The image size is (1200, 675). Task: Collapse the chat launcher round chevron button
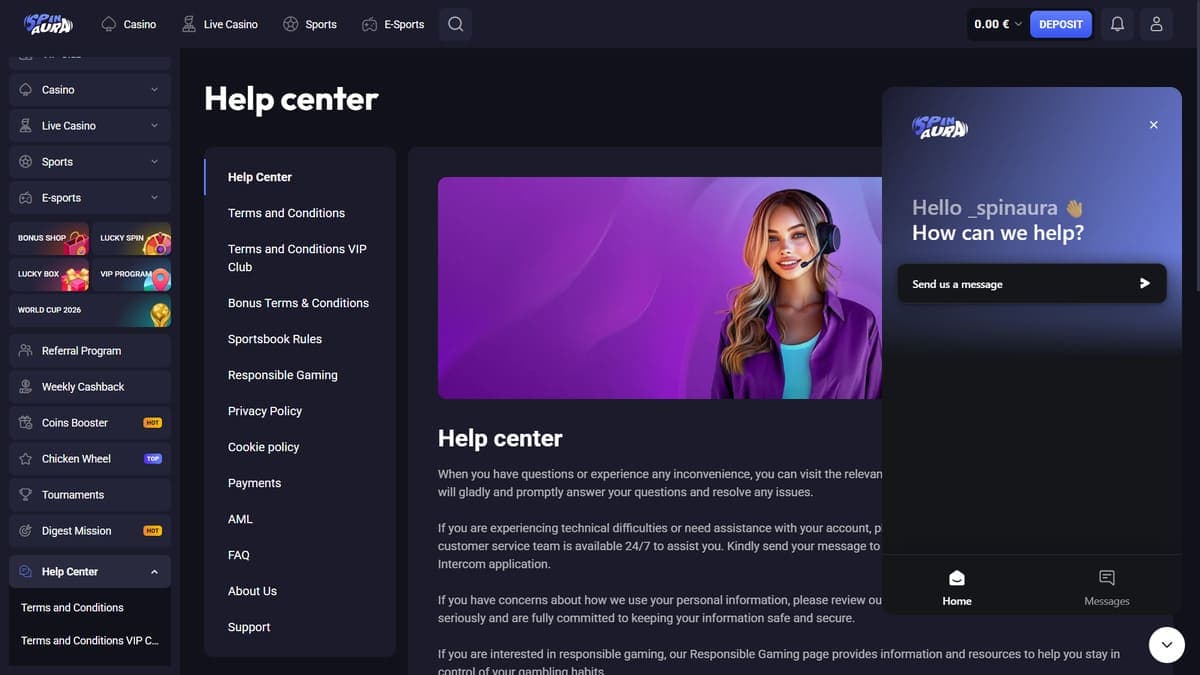tap(1167, 645)
